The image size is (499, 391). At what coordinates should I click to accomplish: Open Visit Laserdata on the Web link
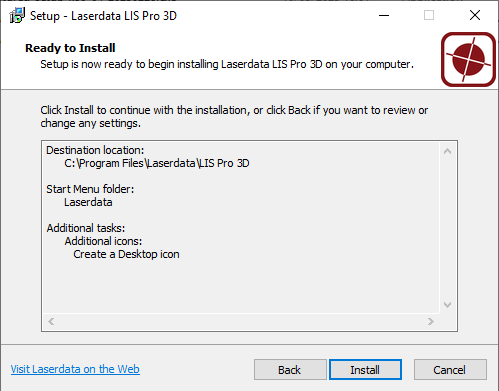pos(75,369)
